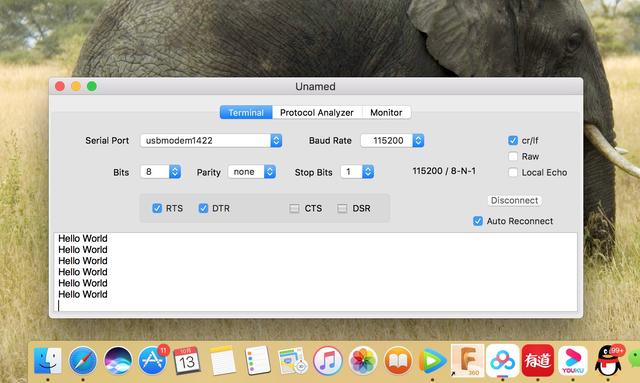Select the Terminal tab

pos(246,112)
